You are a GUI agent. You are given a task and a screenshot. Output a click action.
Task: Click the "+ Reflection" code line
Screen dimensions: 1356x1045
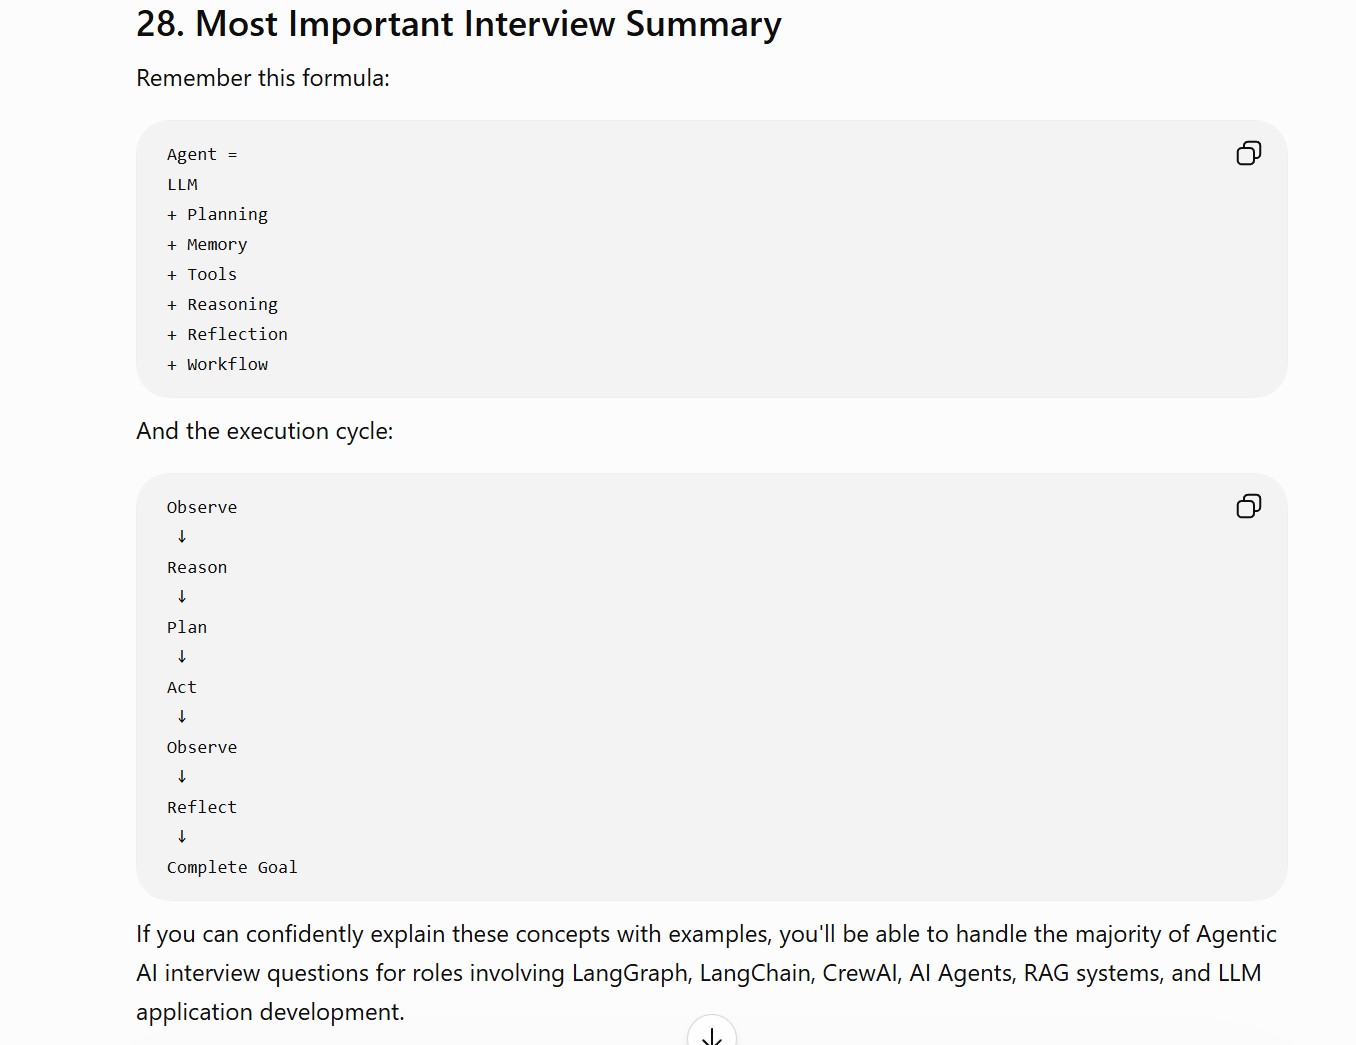click(x=227, y=334)
